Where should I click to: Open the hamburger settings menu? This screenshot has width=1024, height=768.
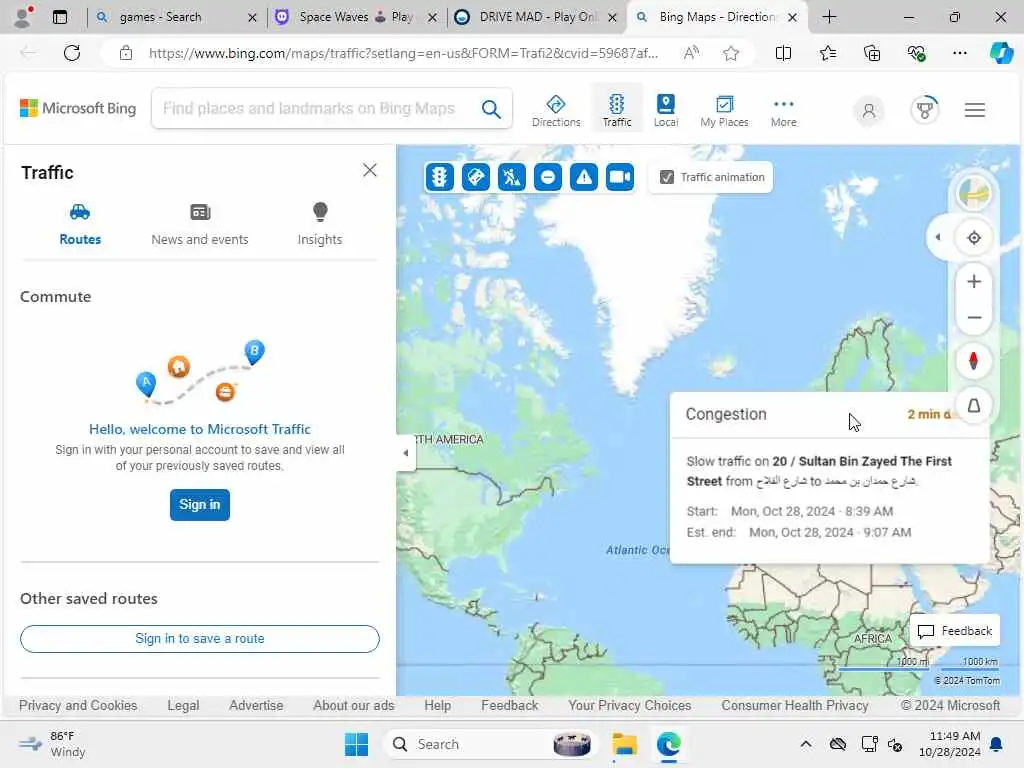click(974, 110)
